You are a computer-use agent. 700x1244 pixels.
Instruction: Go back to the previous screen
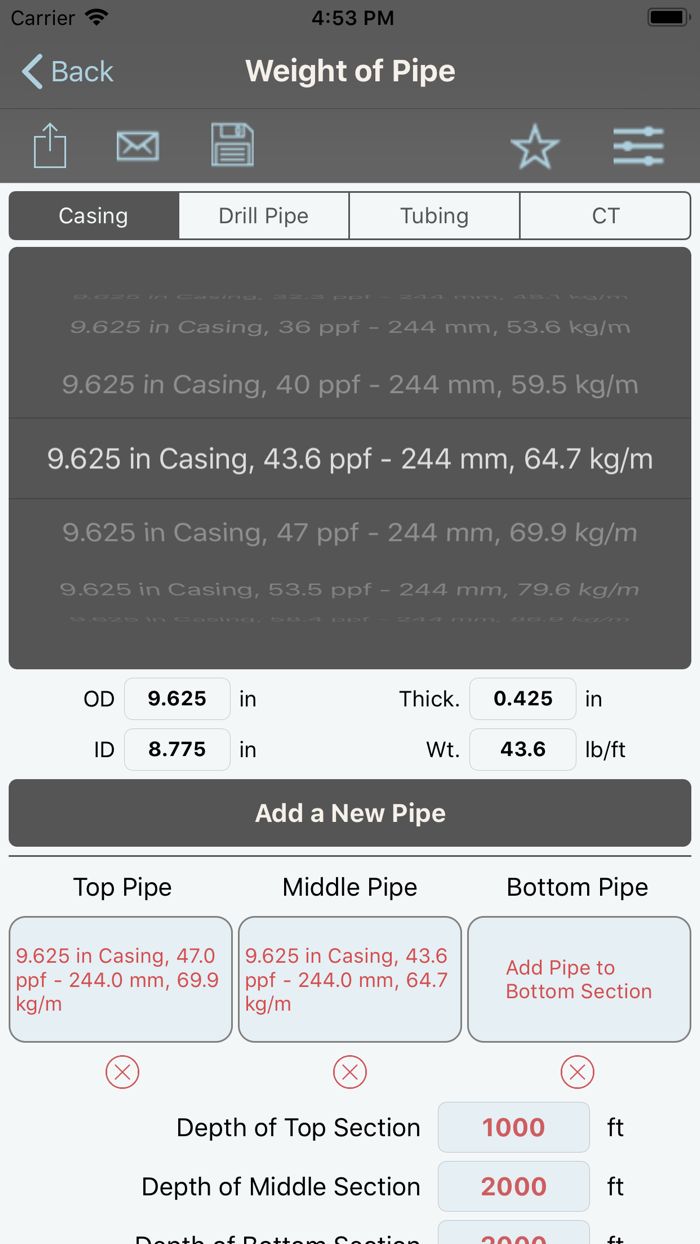tap(65, 71)
